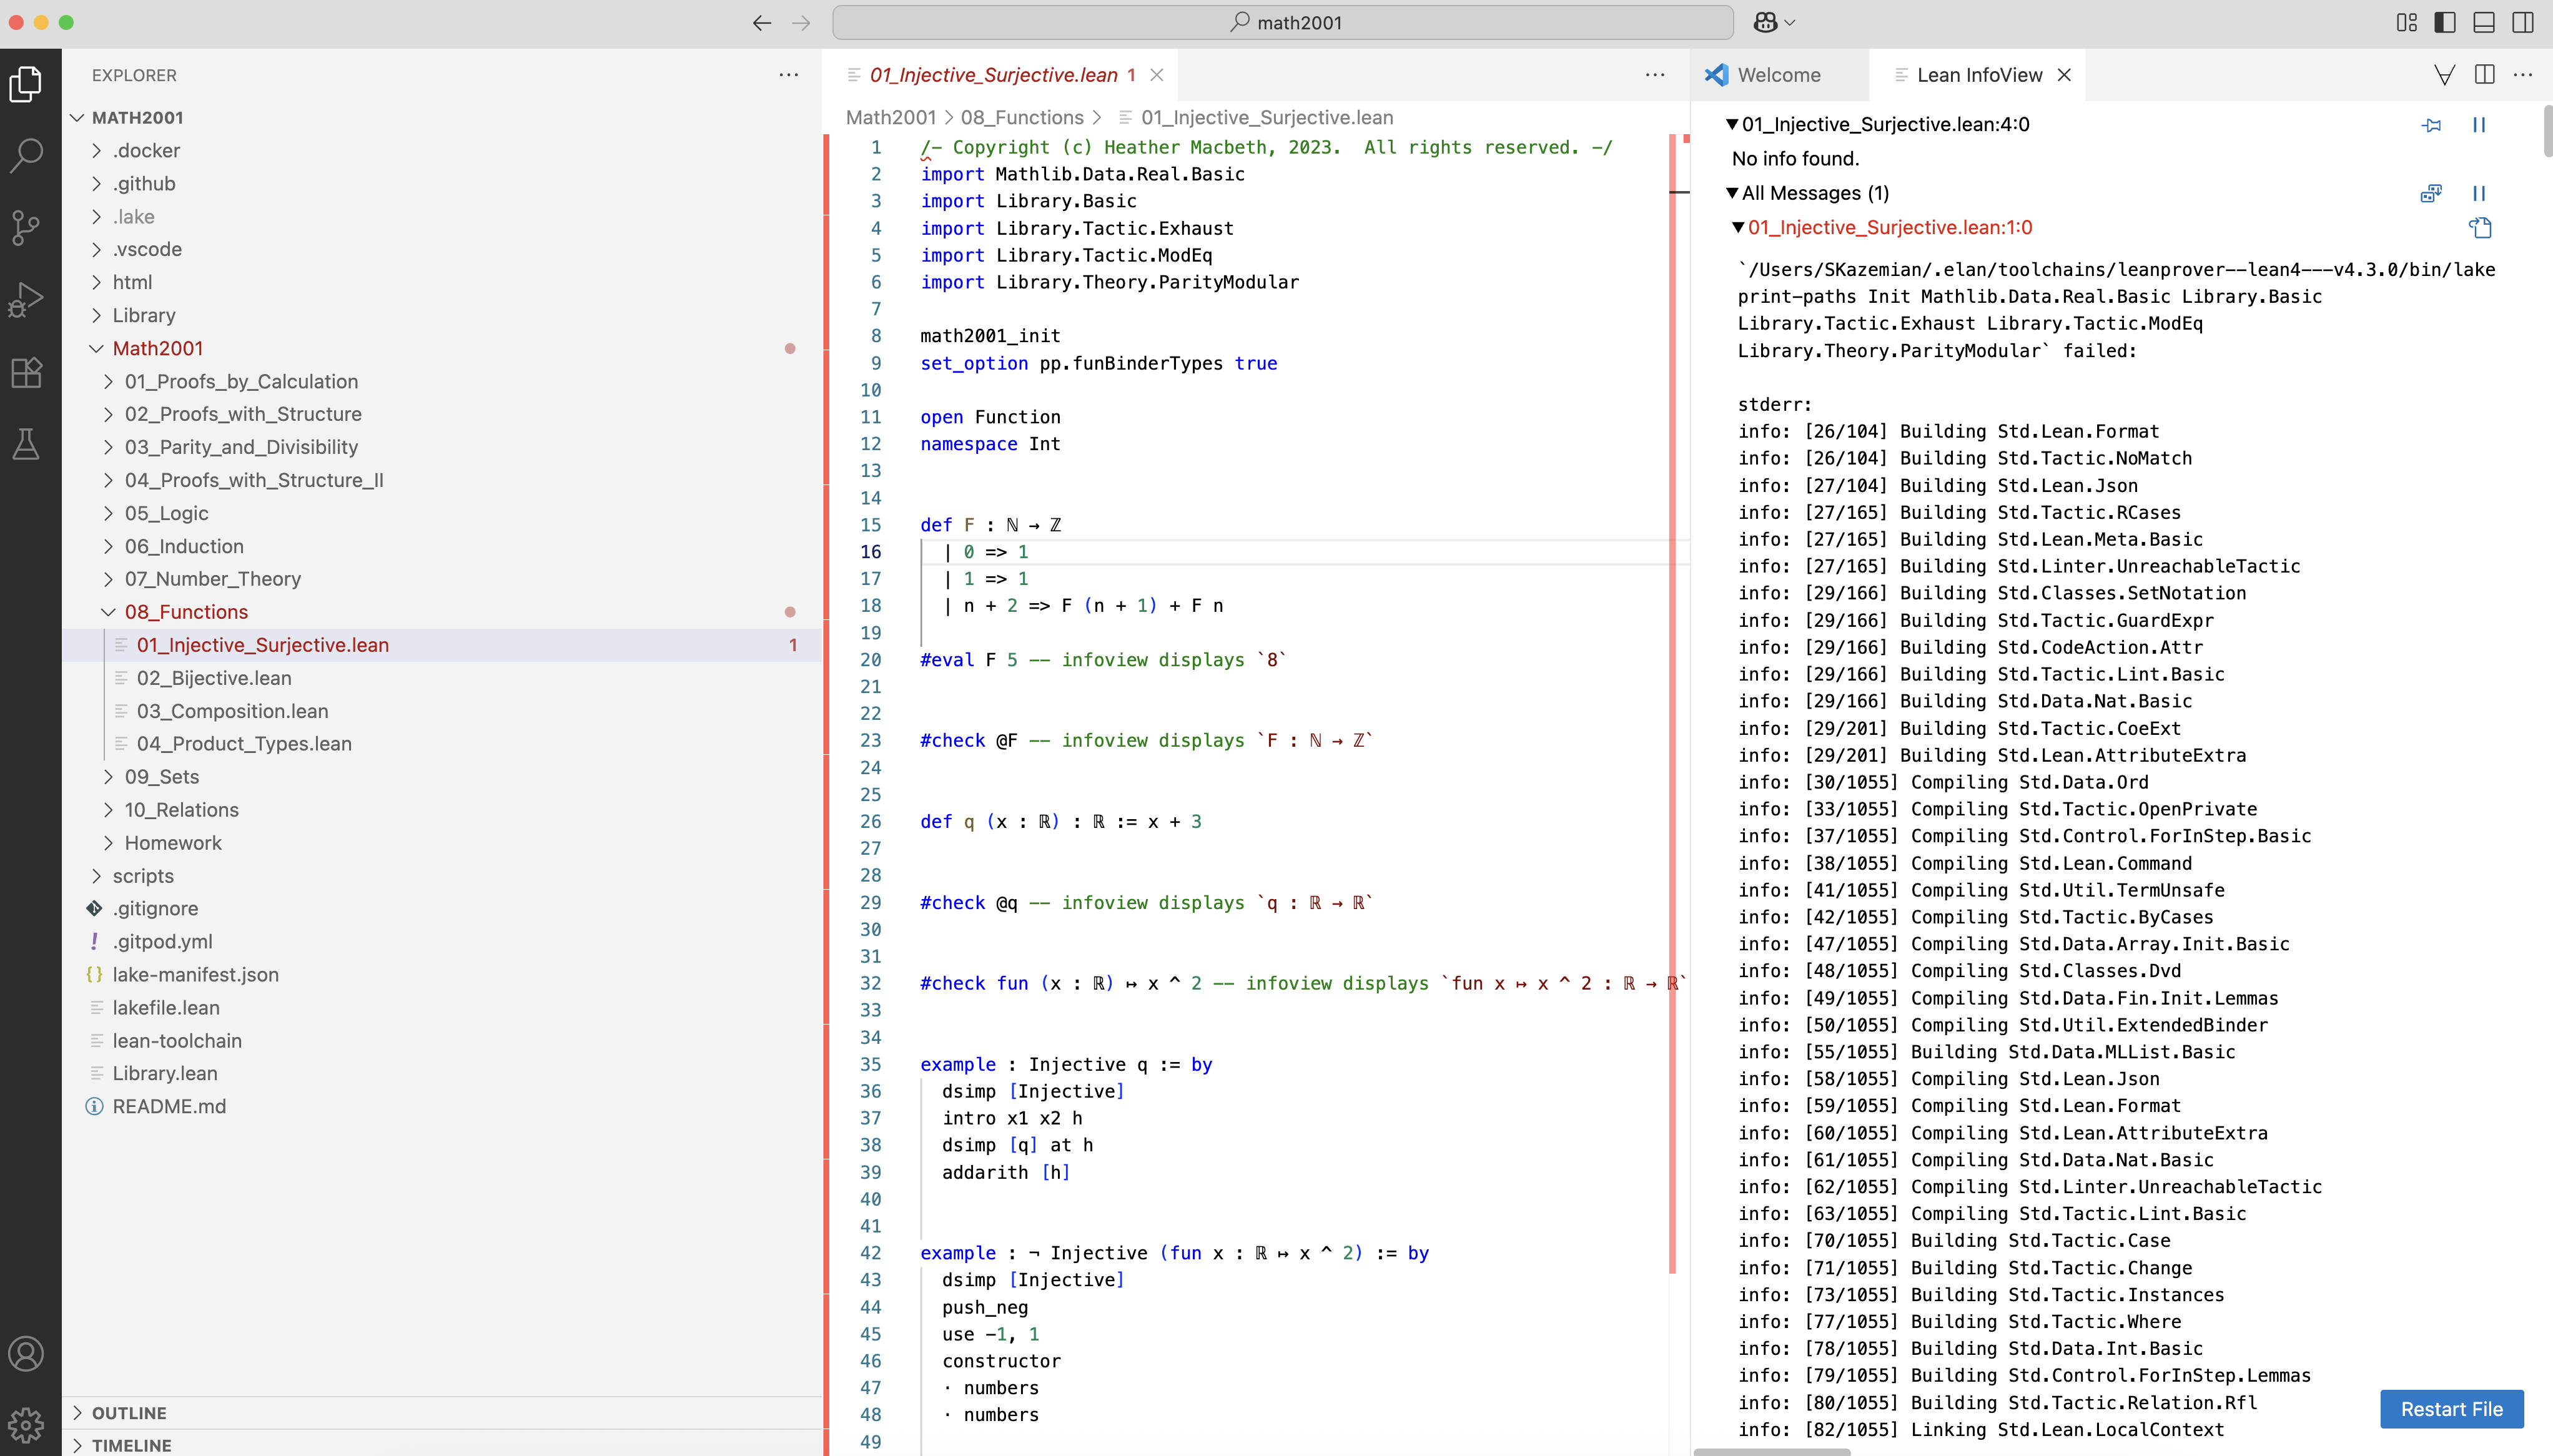Screen dimensions: 2553x1456
Task: Copy message to comment icon
Action: [2479, 228]
